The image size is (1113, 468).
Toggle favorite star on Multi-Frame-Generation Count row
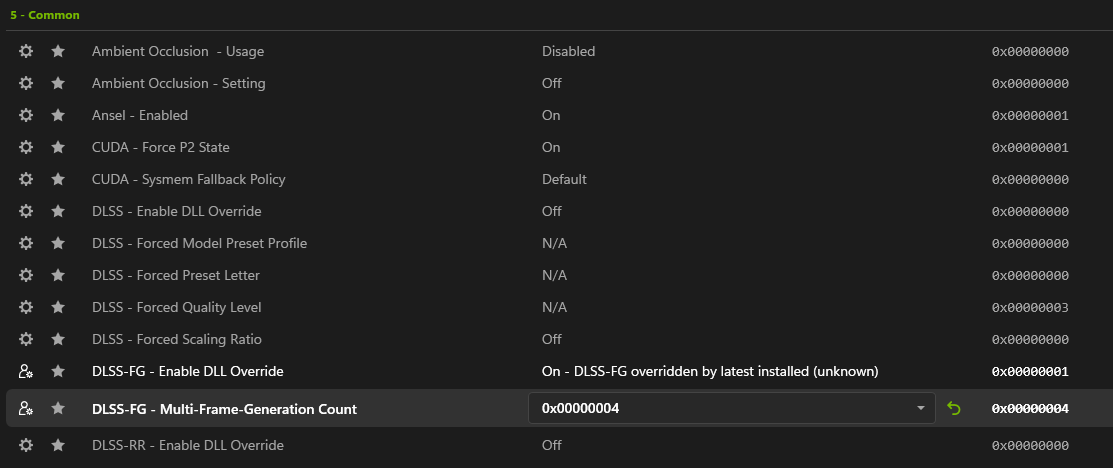(x=58, y=408)
